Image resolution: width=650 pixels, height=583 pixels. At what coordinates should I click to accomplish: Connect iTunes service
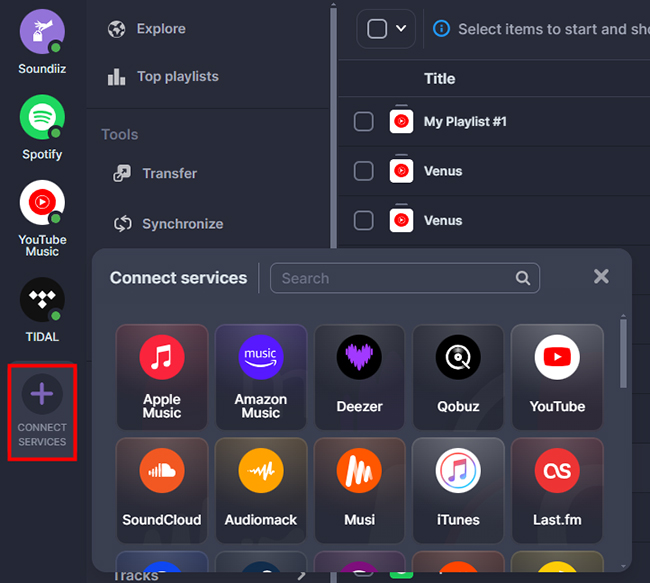(458, 490)
